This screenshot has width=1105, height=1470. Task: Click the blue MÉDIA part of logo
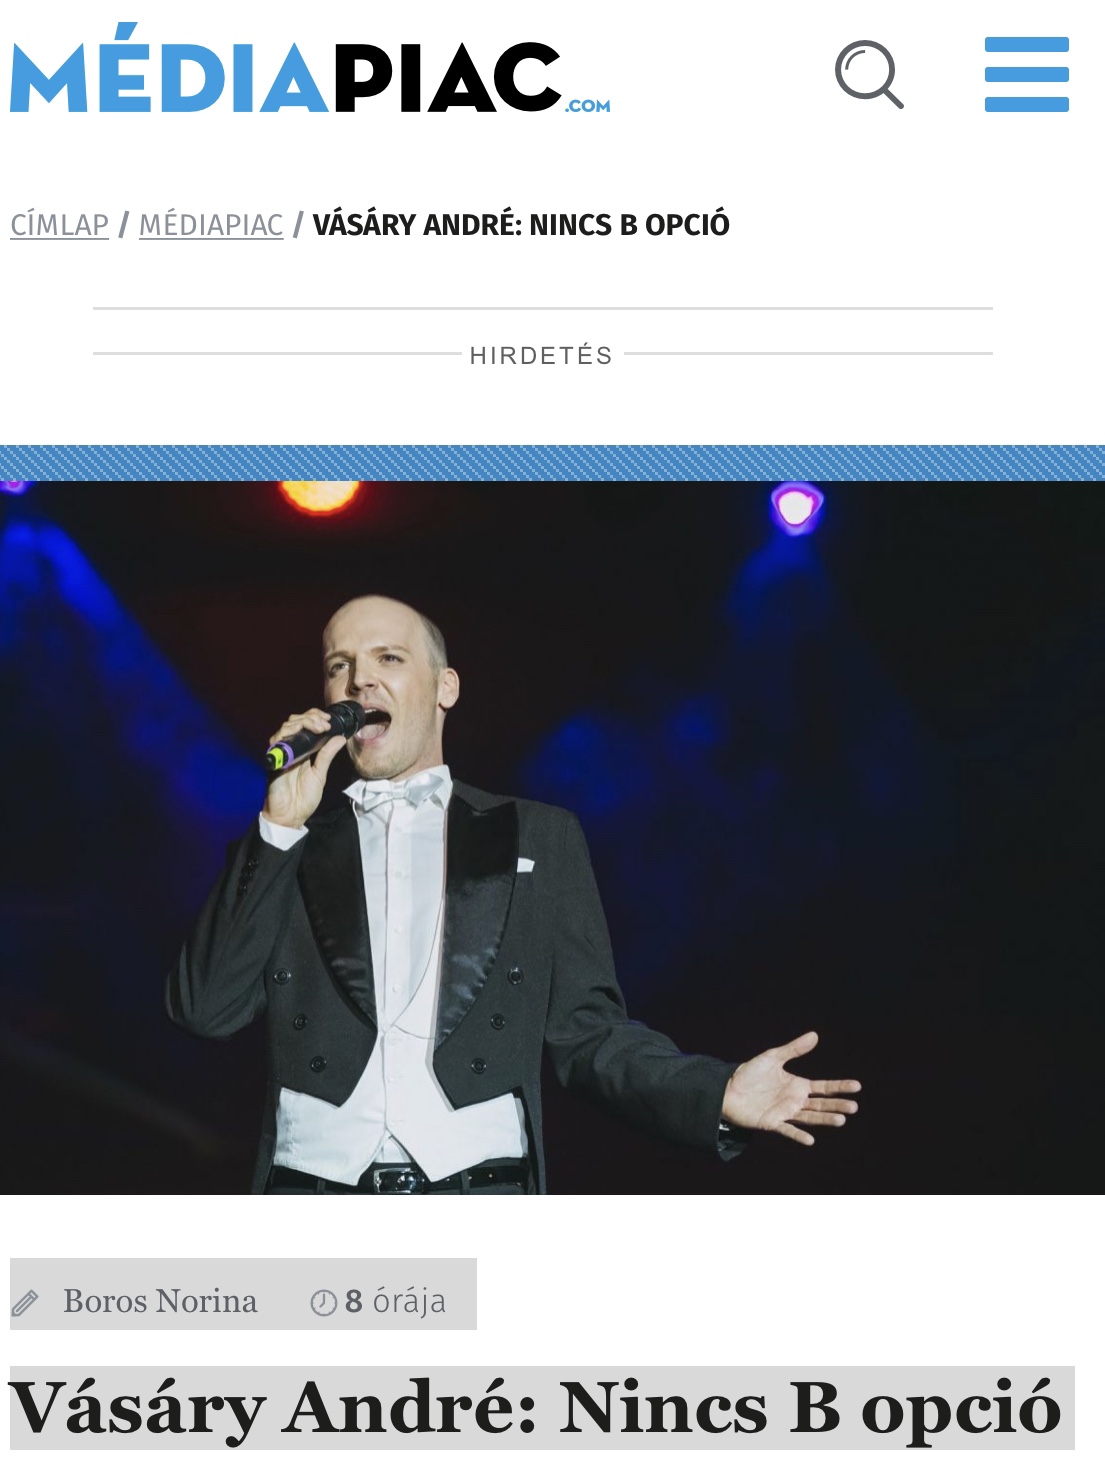[x=170, y=69]
